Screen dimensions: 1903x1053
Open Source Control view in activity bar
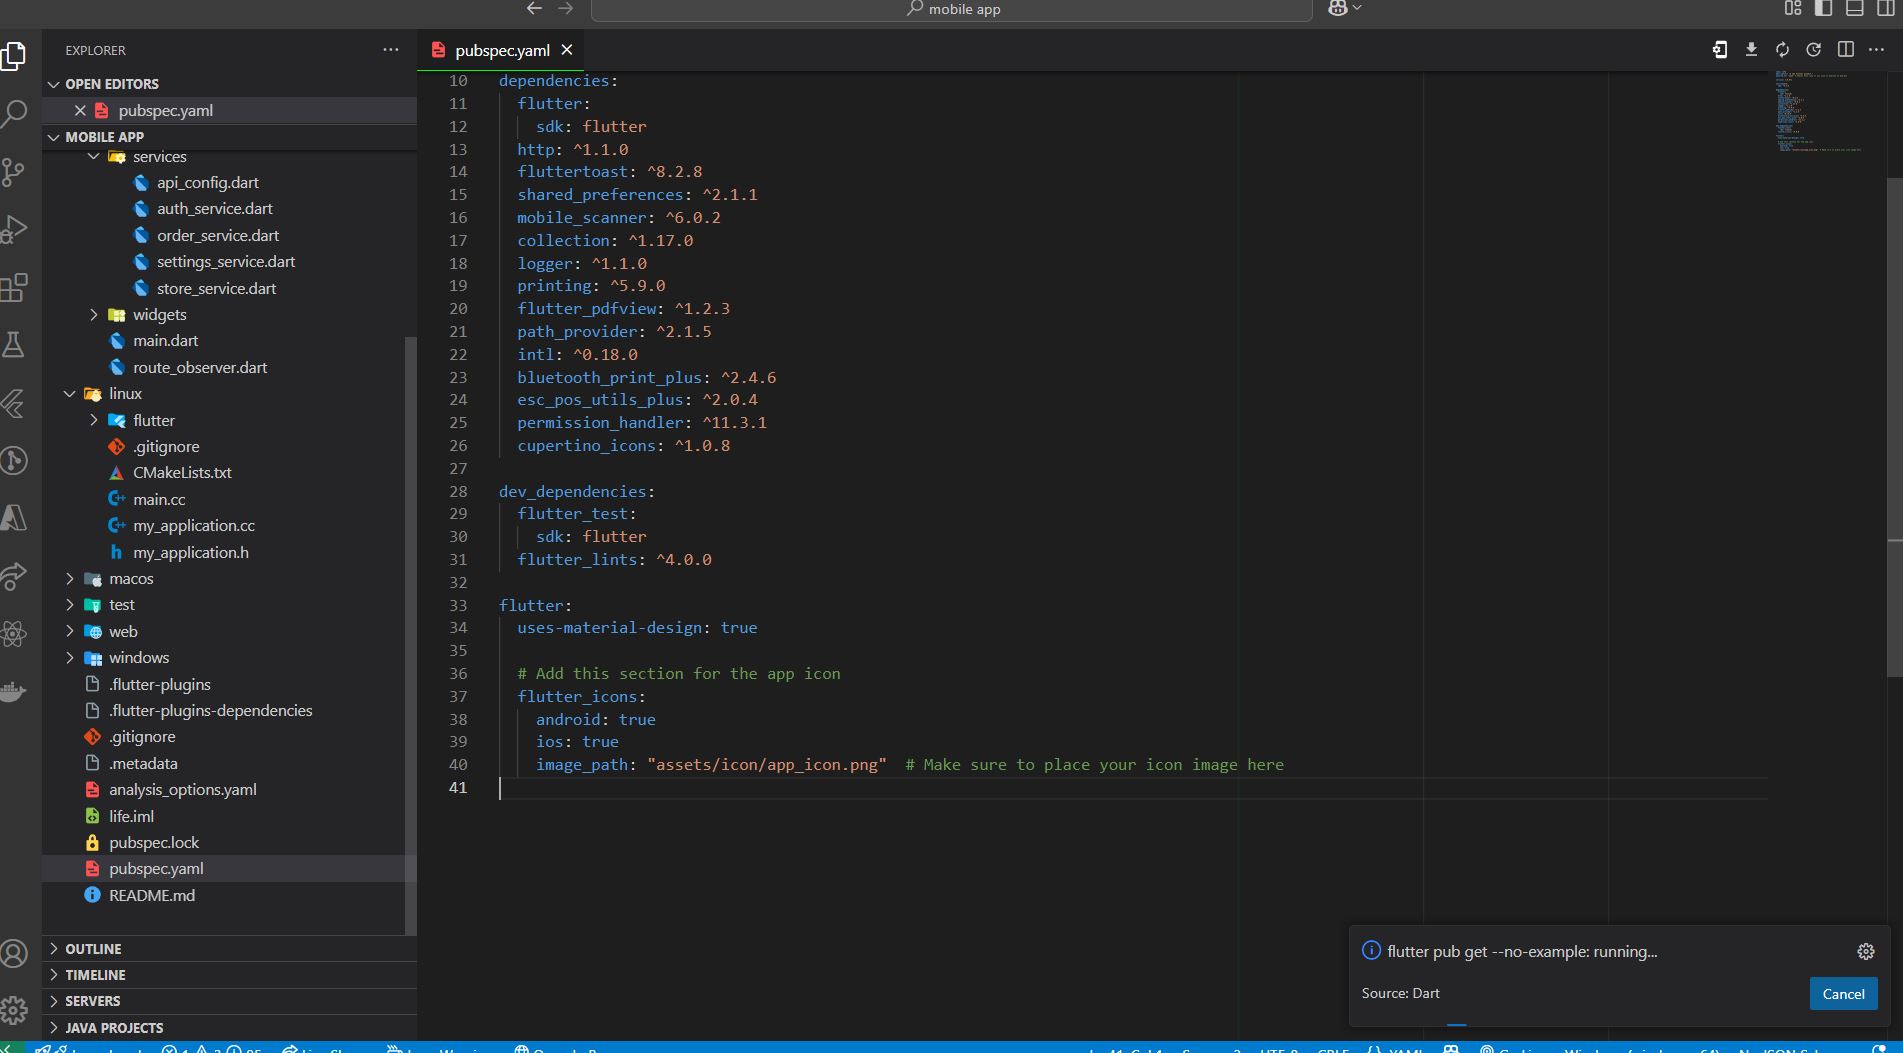pyautogui.click(x=14, y=171)
